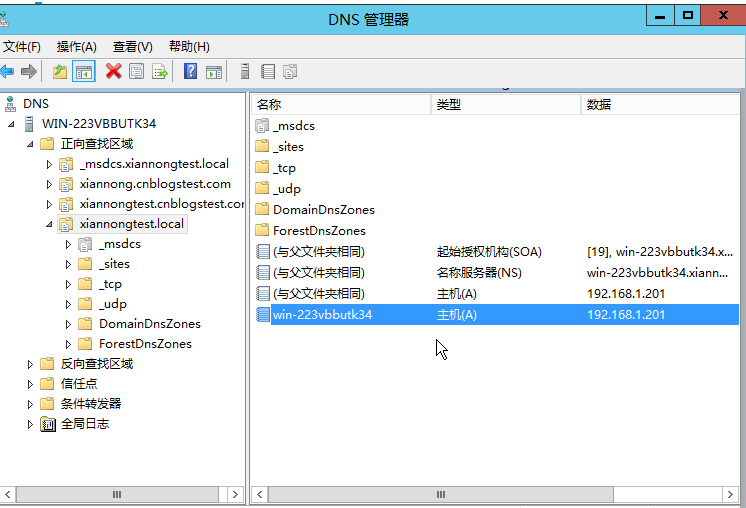Click the Export list toolbar icon
This screenshot has width=746, height=508.
[x=159, y=71]
